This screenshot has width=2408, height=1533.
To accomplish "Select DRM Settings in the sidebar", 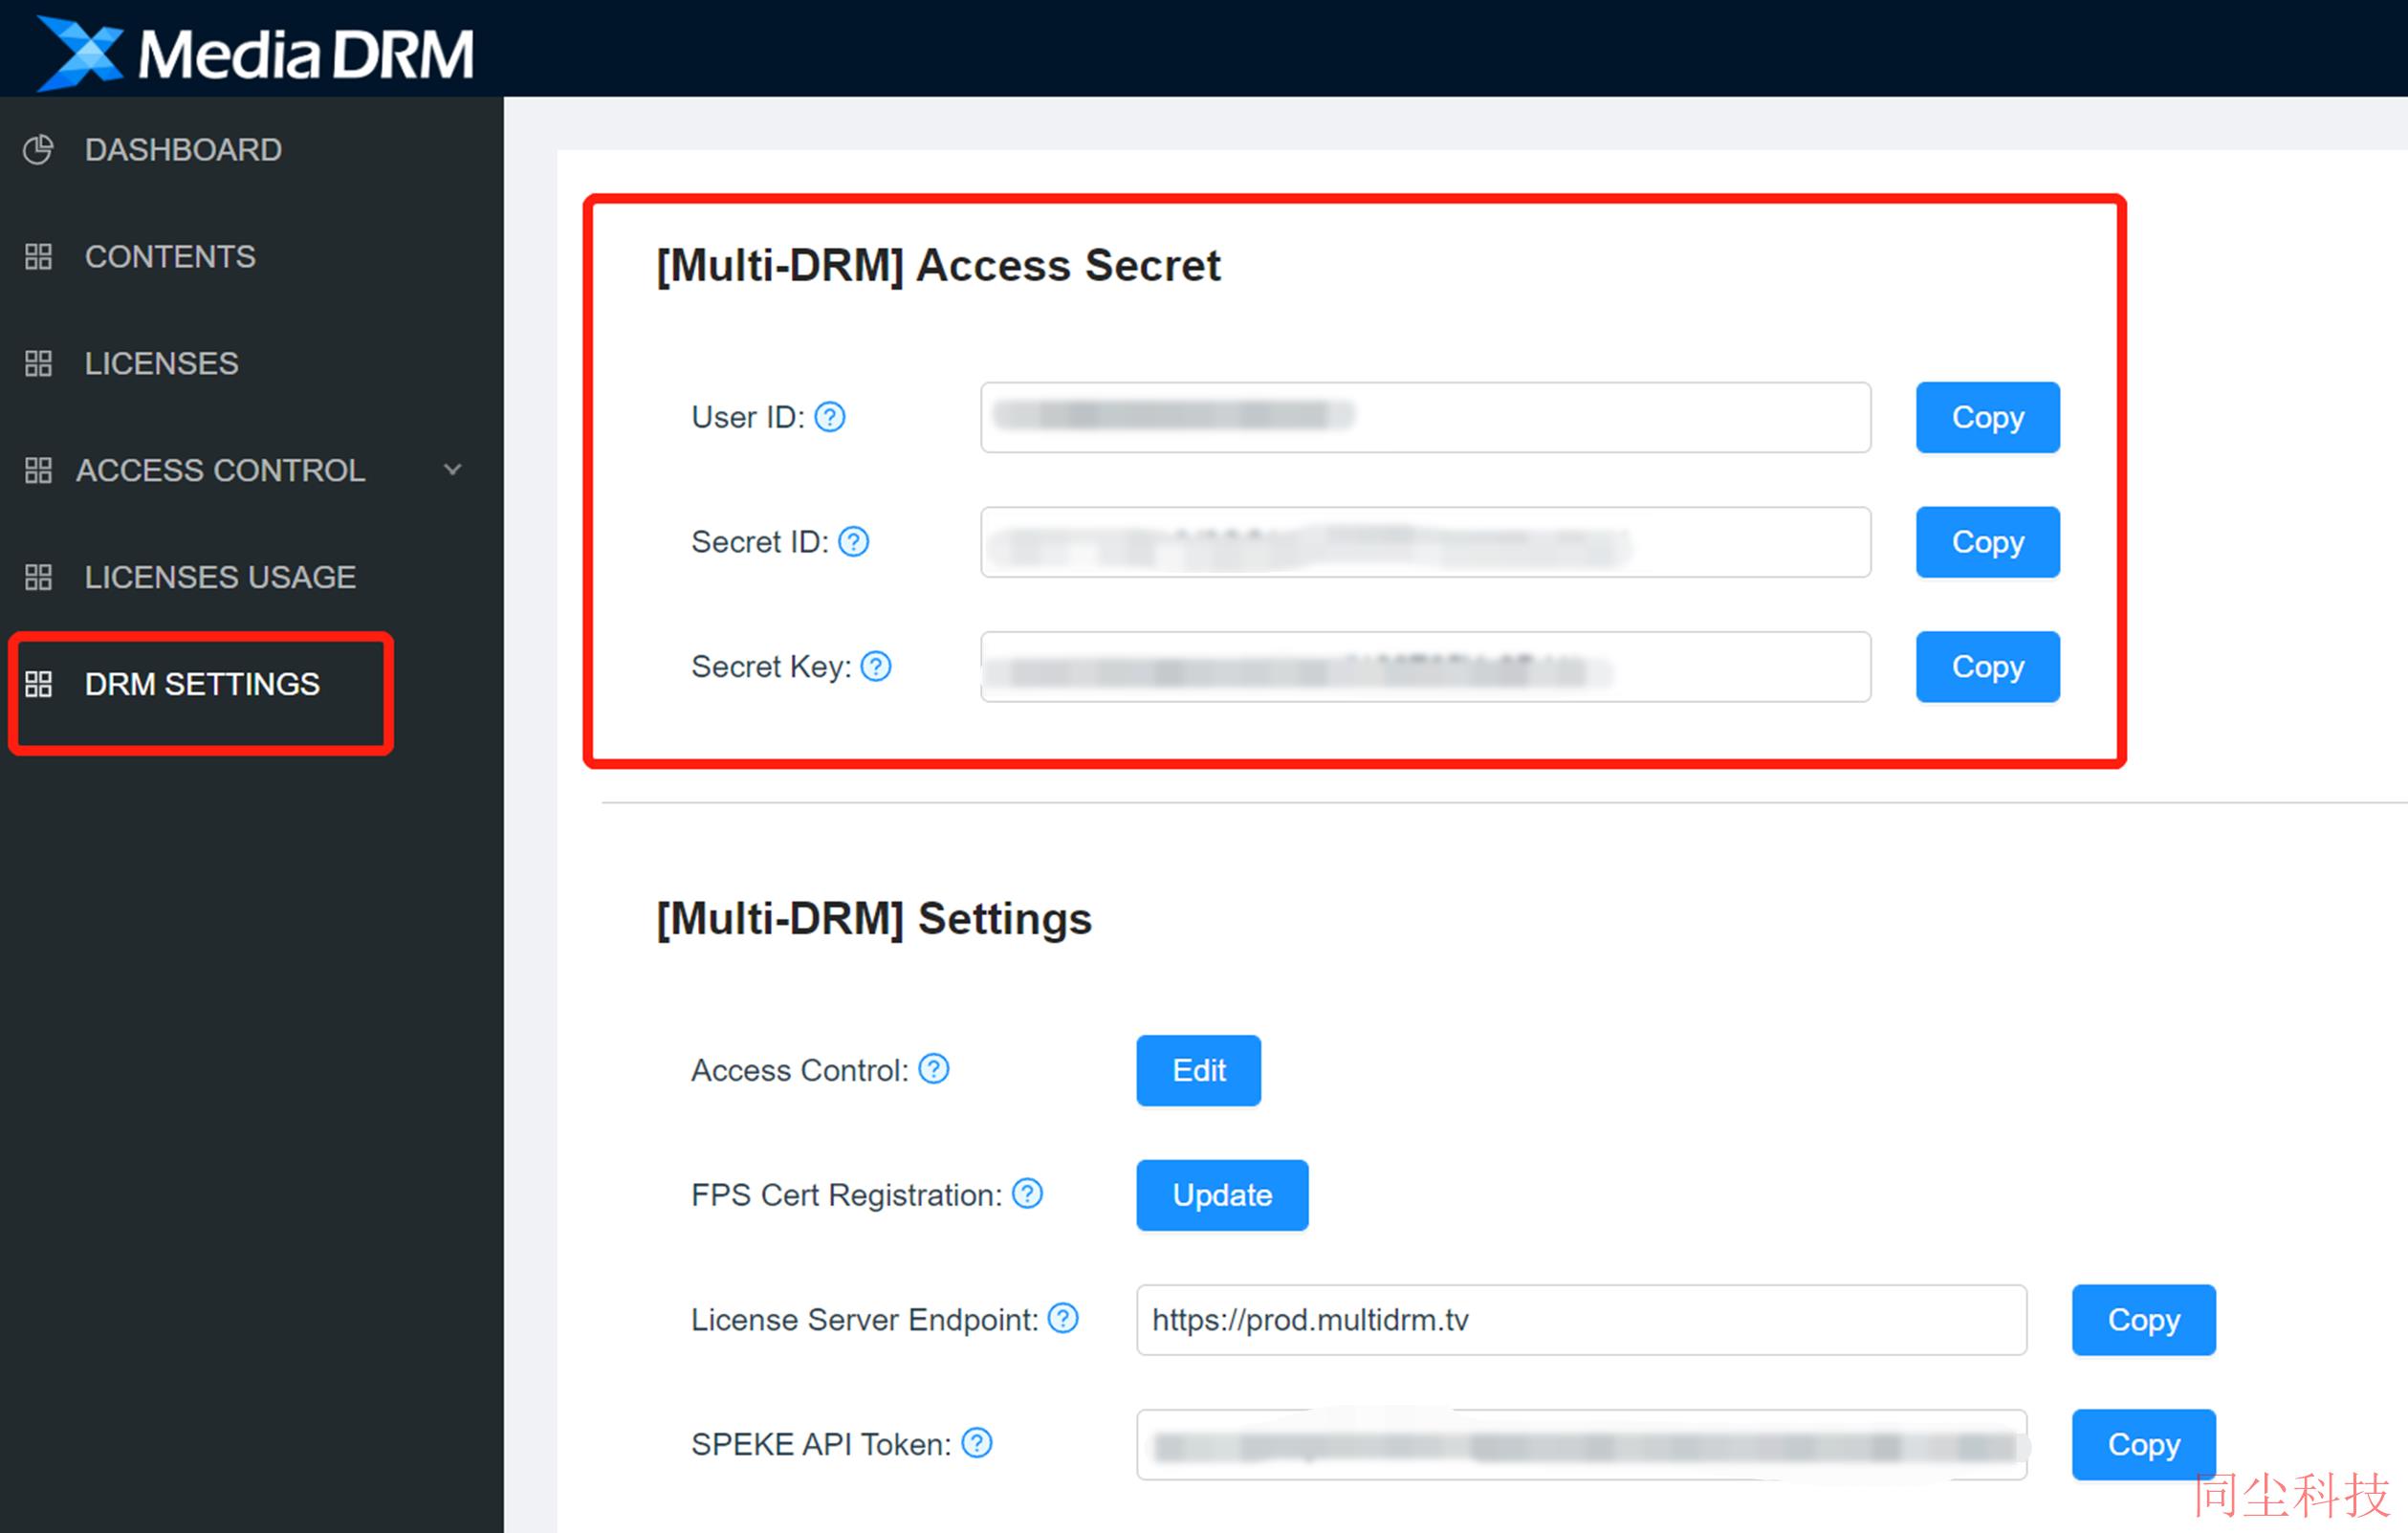I will [202, 684].
